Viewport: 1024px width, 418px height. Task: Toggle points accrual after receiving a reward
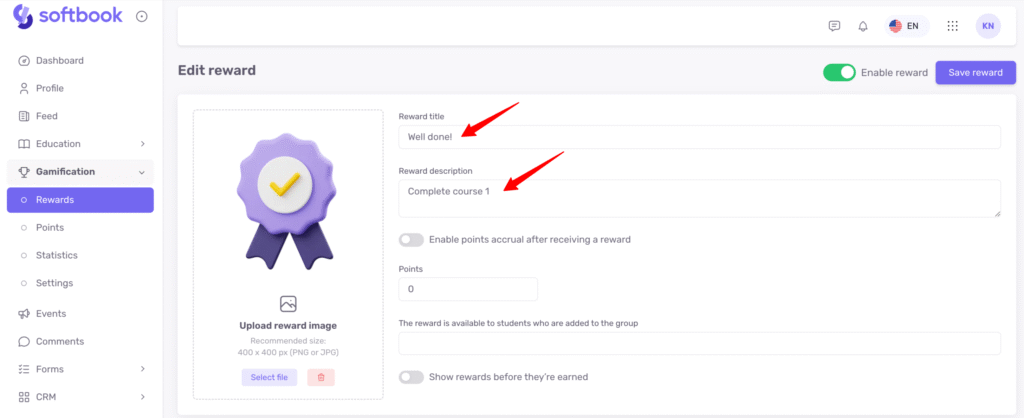tap(411, 239)
